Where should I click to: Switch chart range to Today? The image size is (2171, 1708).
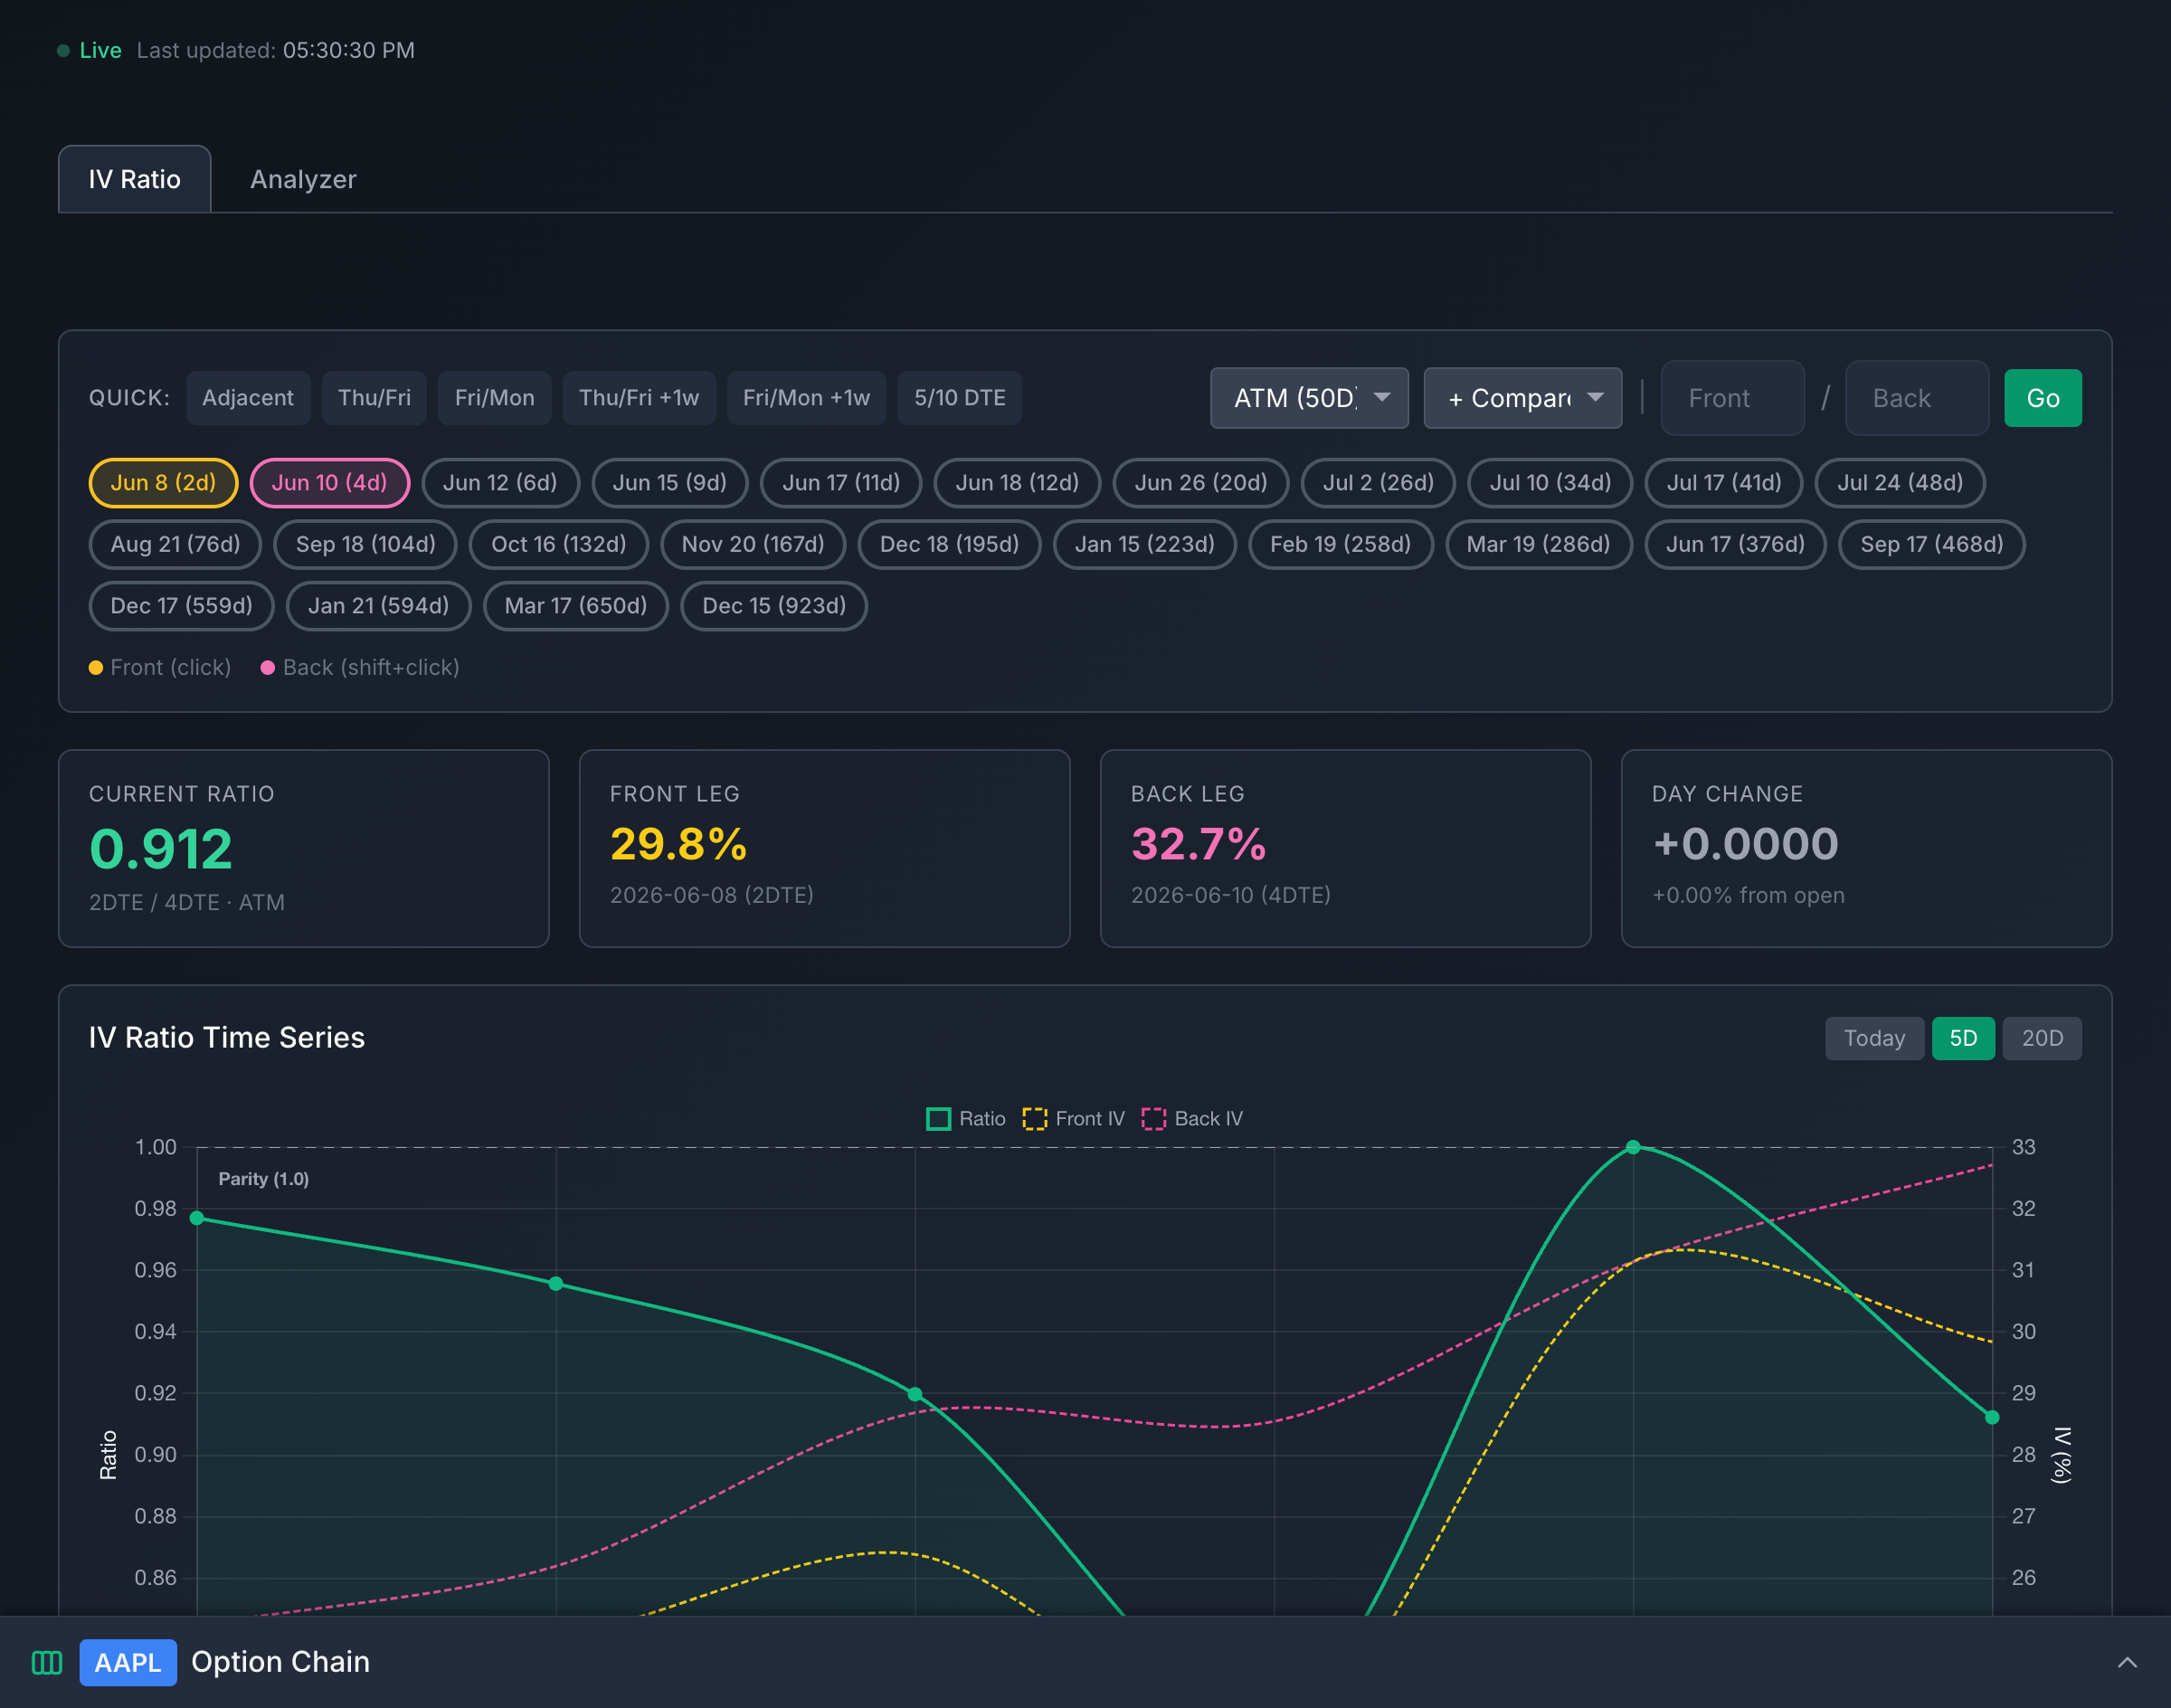click(x=1874, y=1038)
